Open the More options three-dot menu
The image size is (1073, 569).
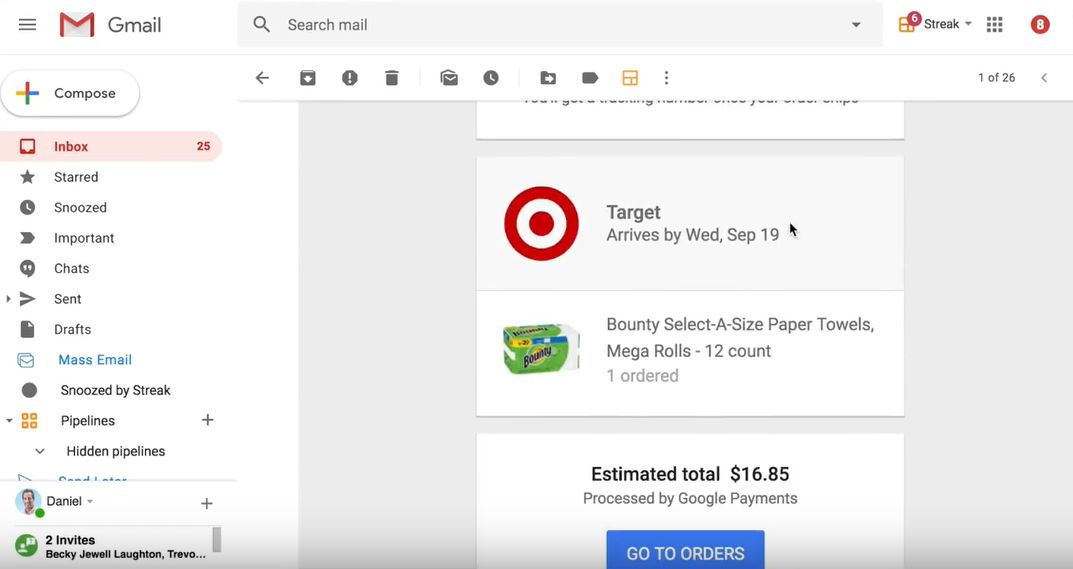tap(667, 77)
